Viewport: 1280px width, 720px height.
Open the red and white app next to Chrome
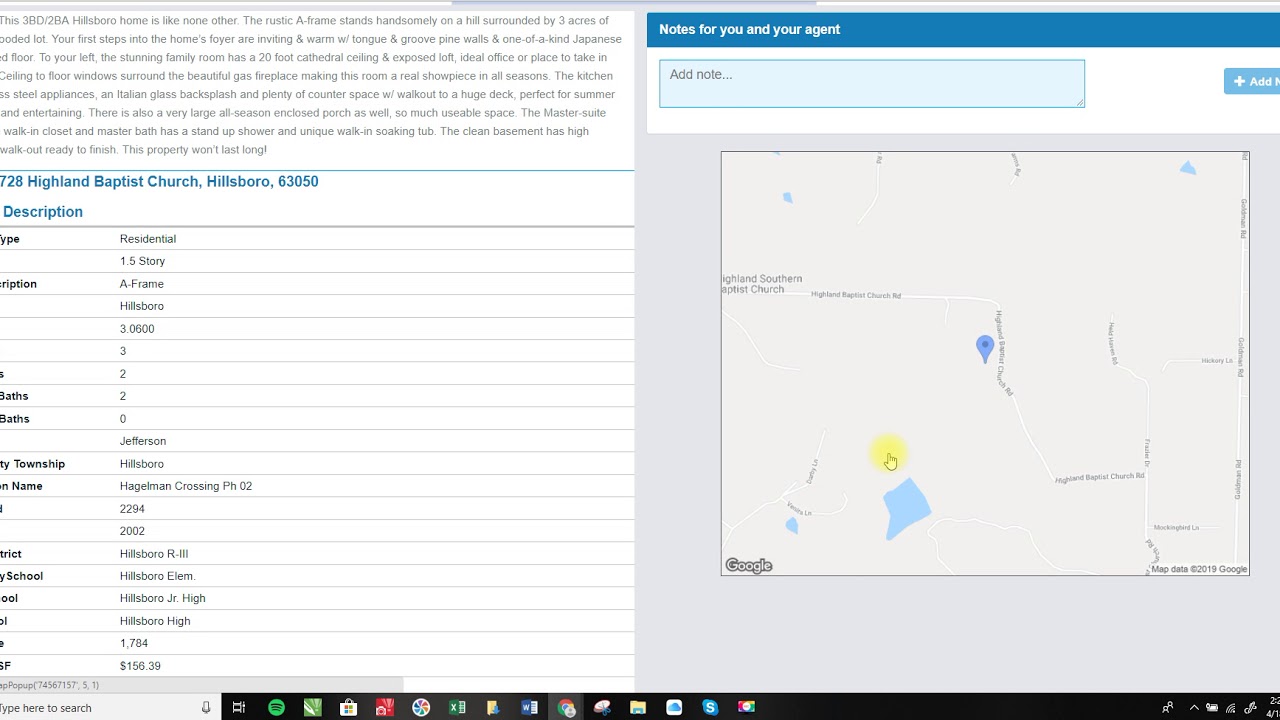pyautogui.click(x=602, y=708)
